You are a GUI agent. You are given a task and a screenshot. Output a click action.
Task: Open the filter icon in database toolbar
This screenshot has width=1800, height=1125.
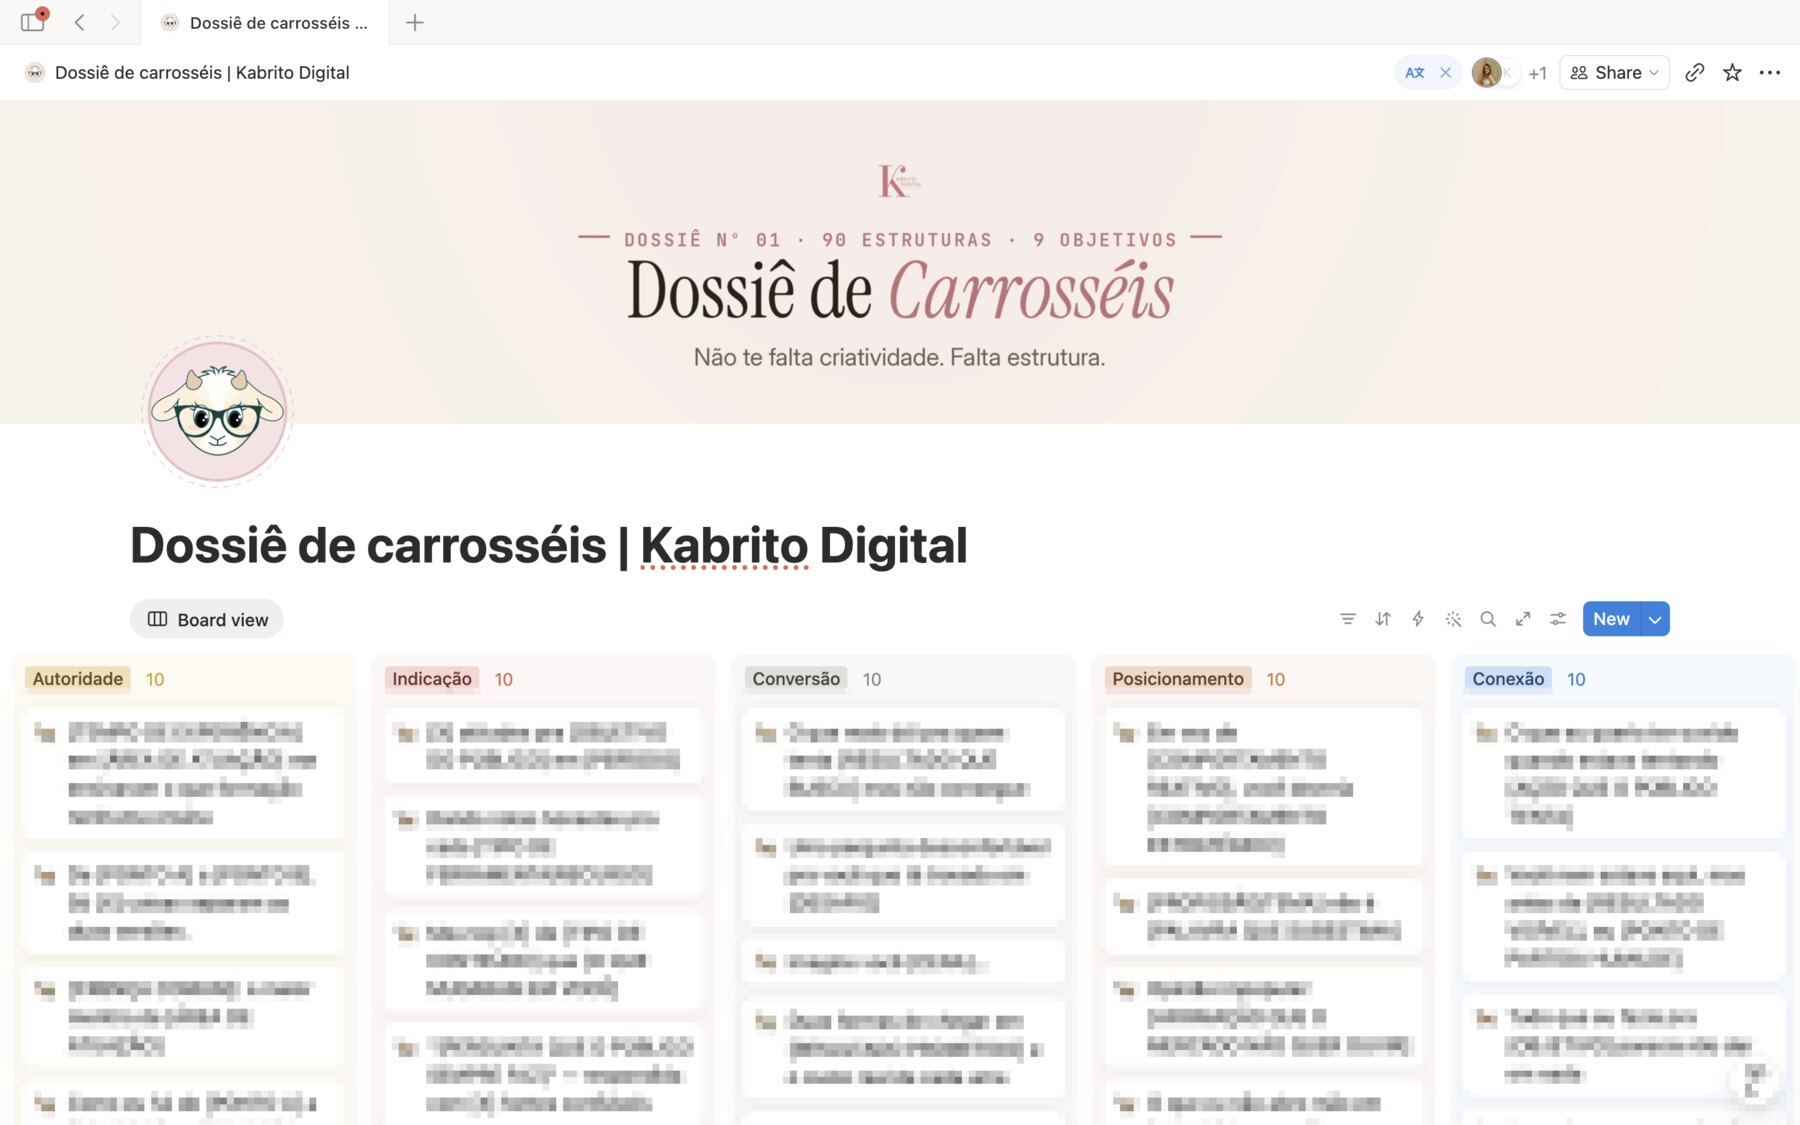point(1348,619)
